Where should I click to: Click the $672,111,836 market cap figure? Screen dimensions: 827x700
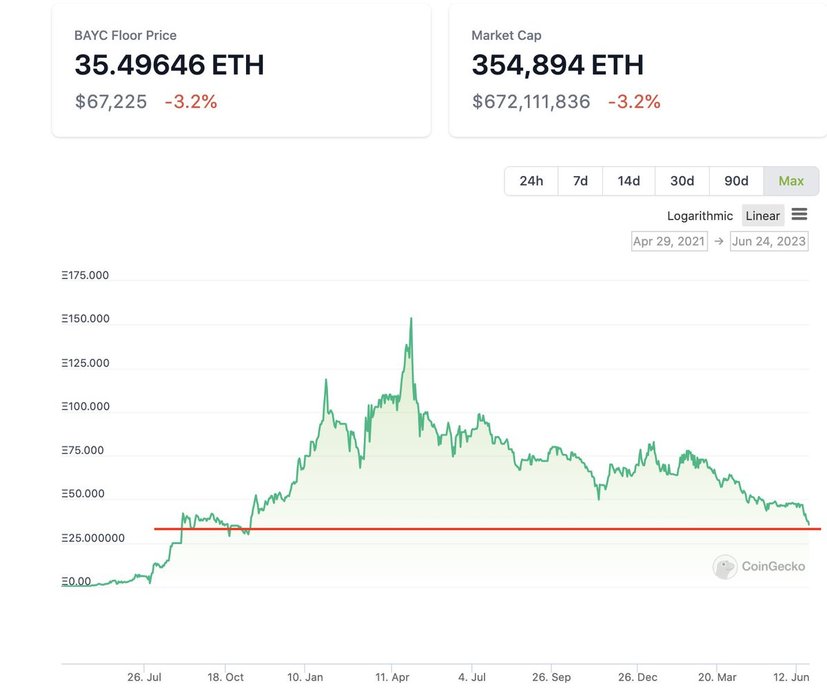click(x=530, y=102)
